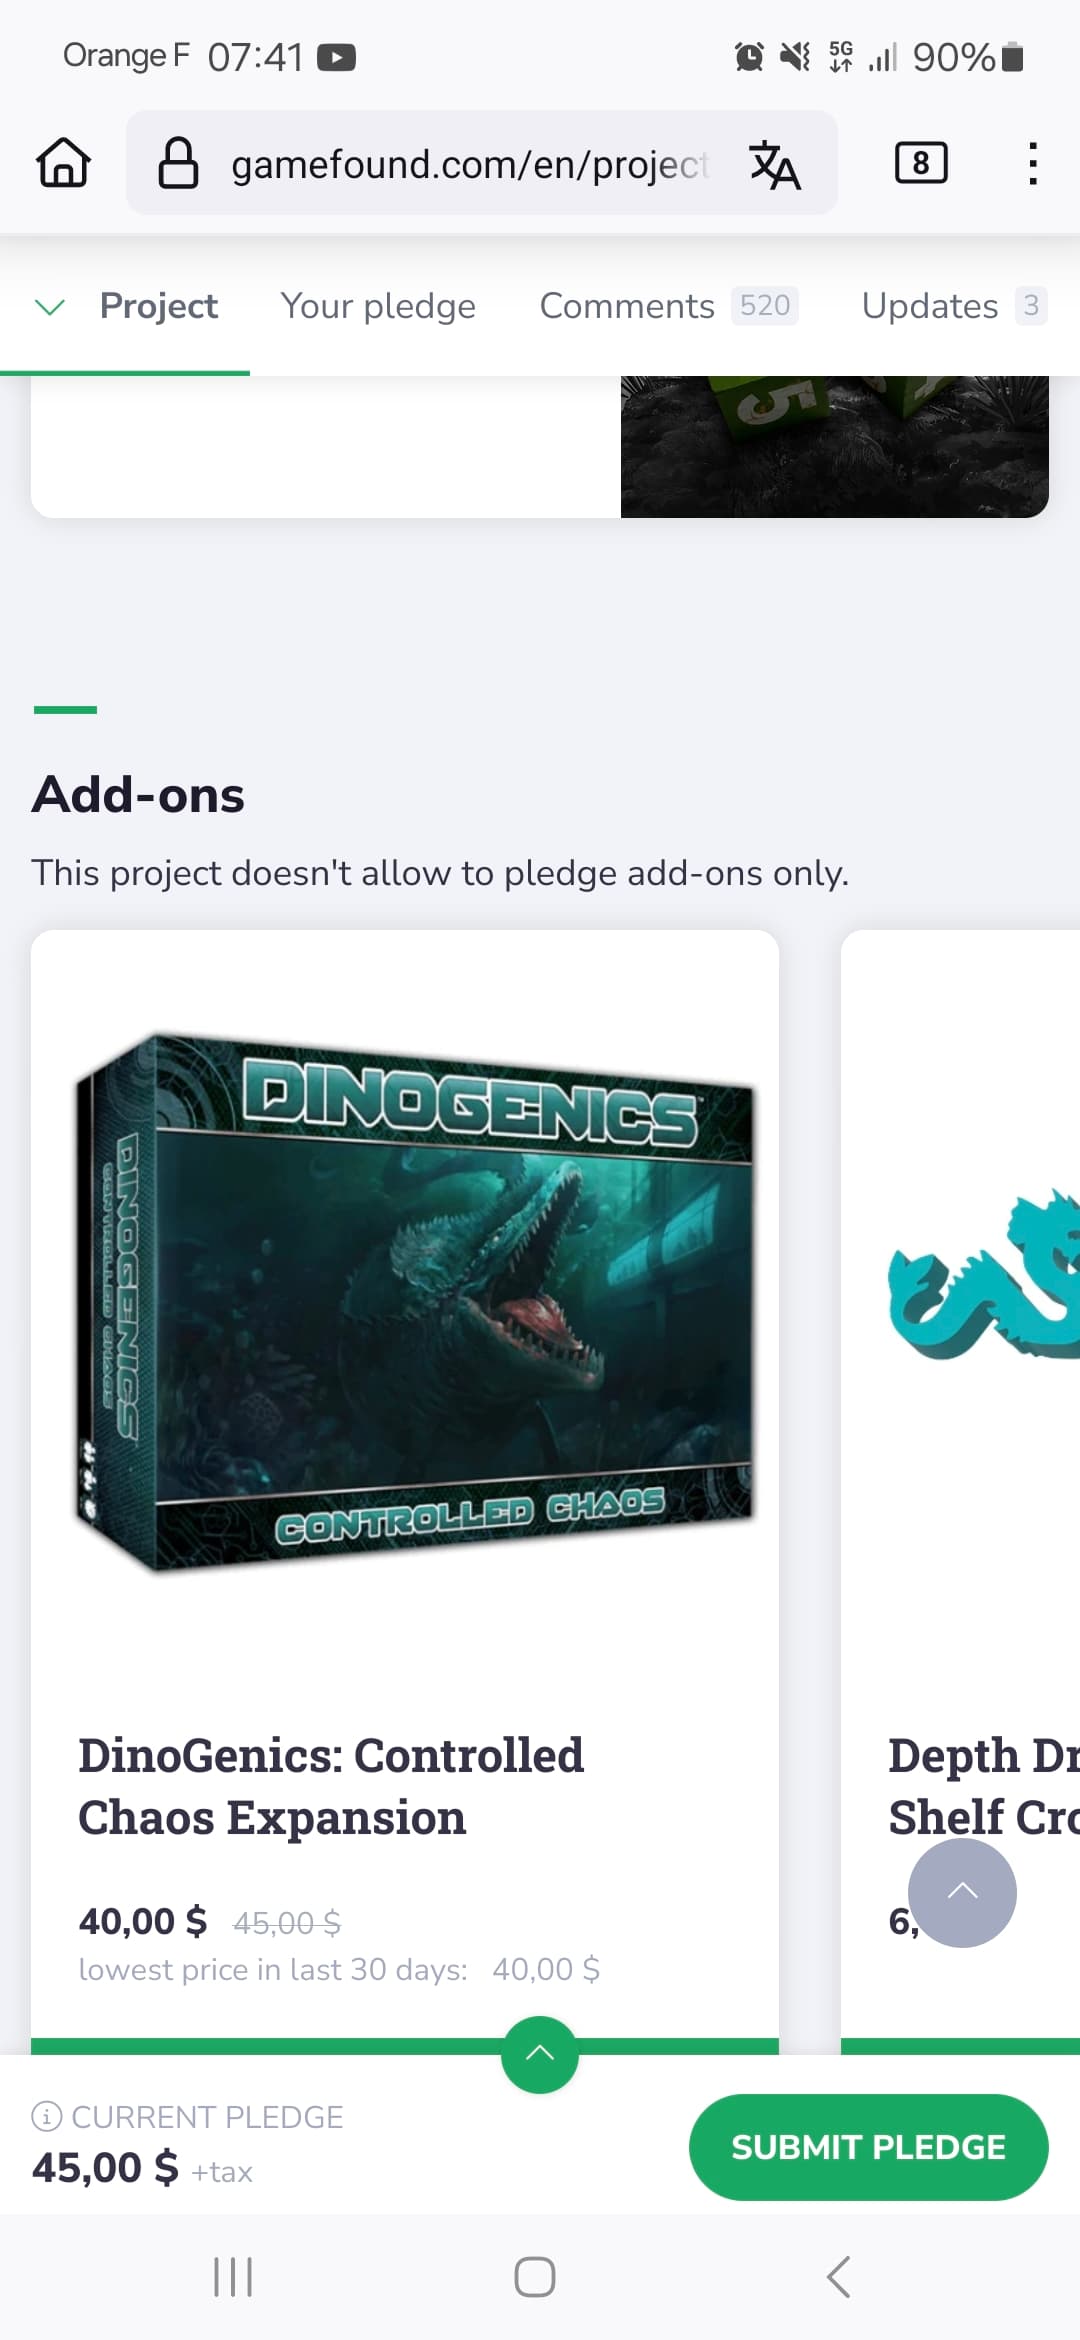Switch to the Your pledge tab

coord(378,306)
